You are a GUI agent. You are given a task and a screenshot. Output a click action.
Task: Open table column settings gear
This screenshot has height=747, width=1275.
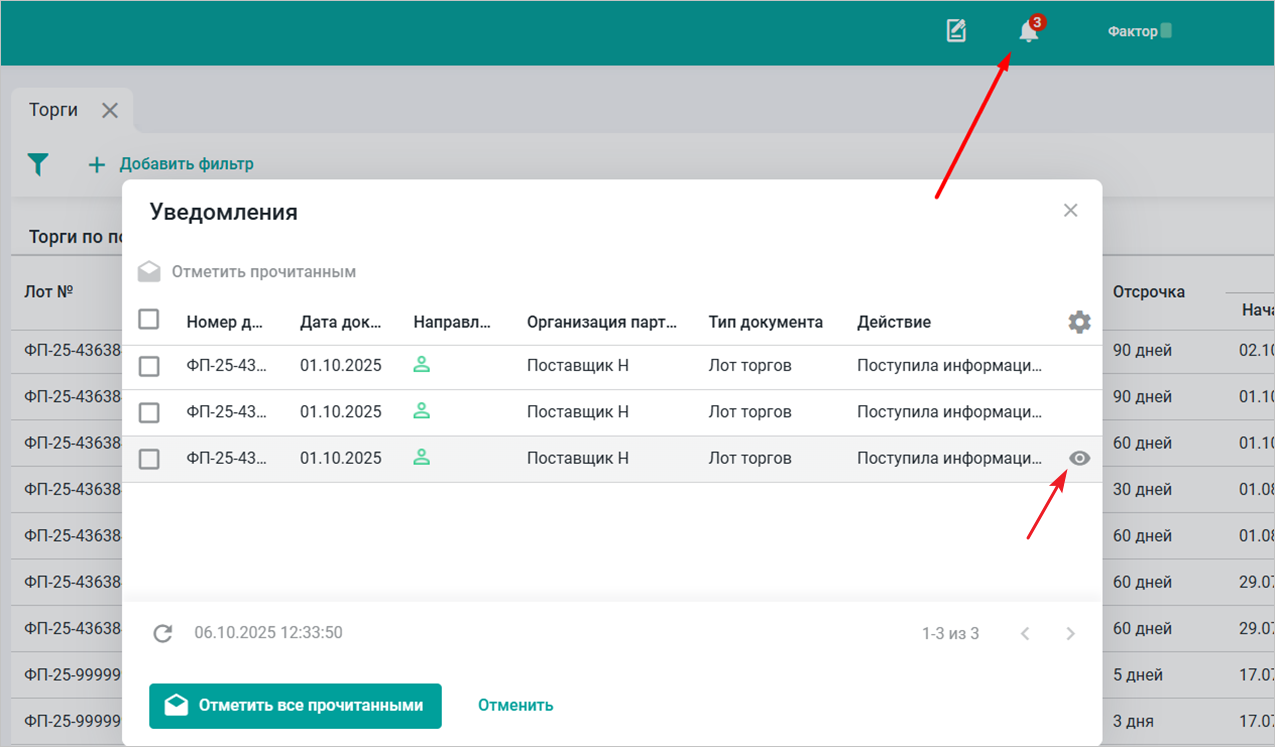(x=1079, y=322)
